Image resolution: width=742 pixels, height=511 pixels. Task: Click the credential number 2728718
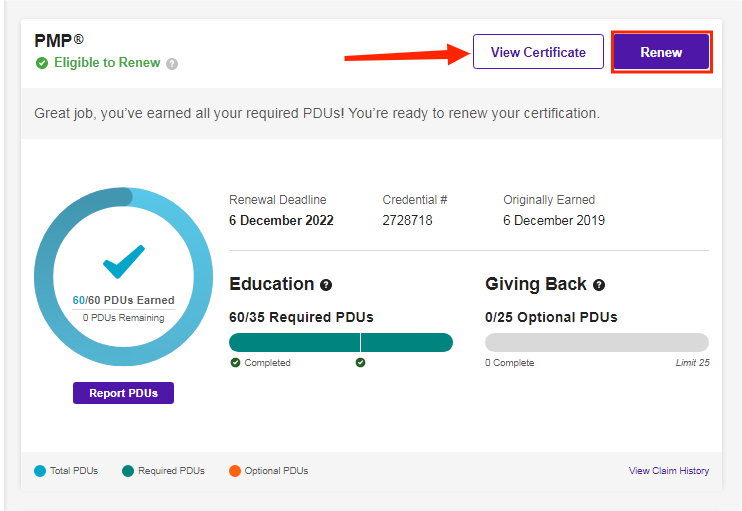click(x=407, y=220)
